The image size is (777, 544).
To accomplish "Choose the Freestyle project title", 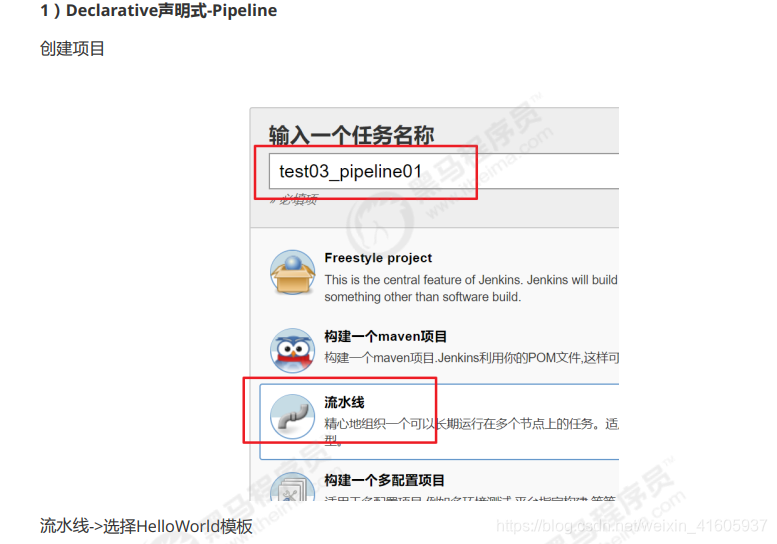I will [378, 258].
